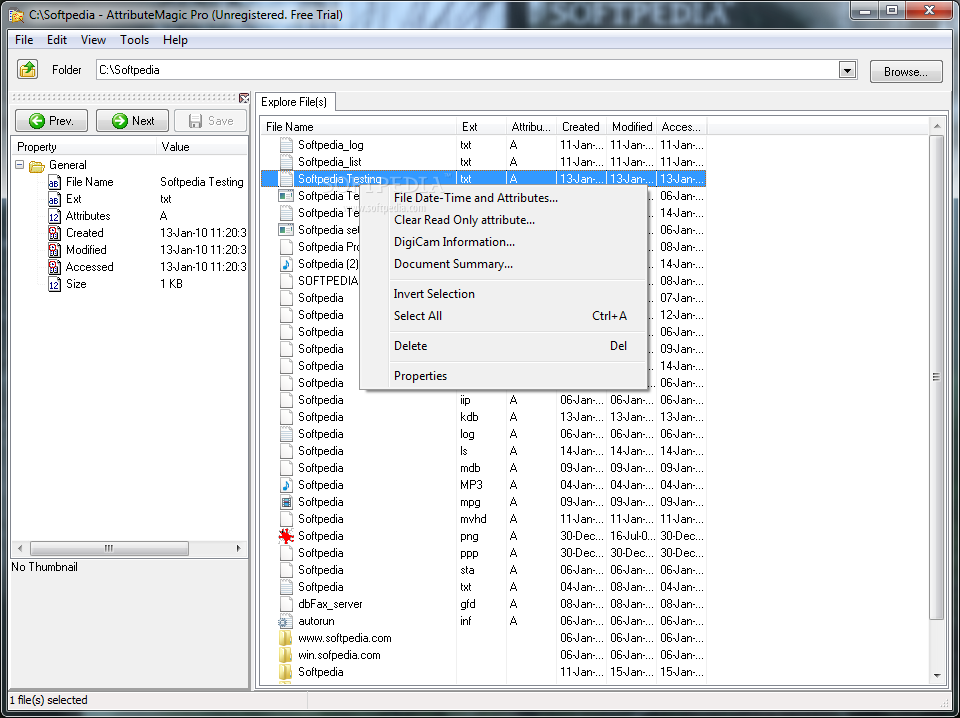The height and width of the screenshot is (718, 960).
Task: Click property panel scroll right arrow
Action: [239, 548]
